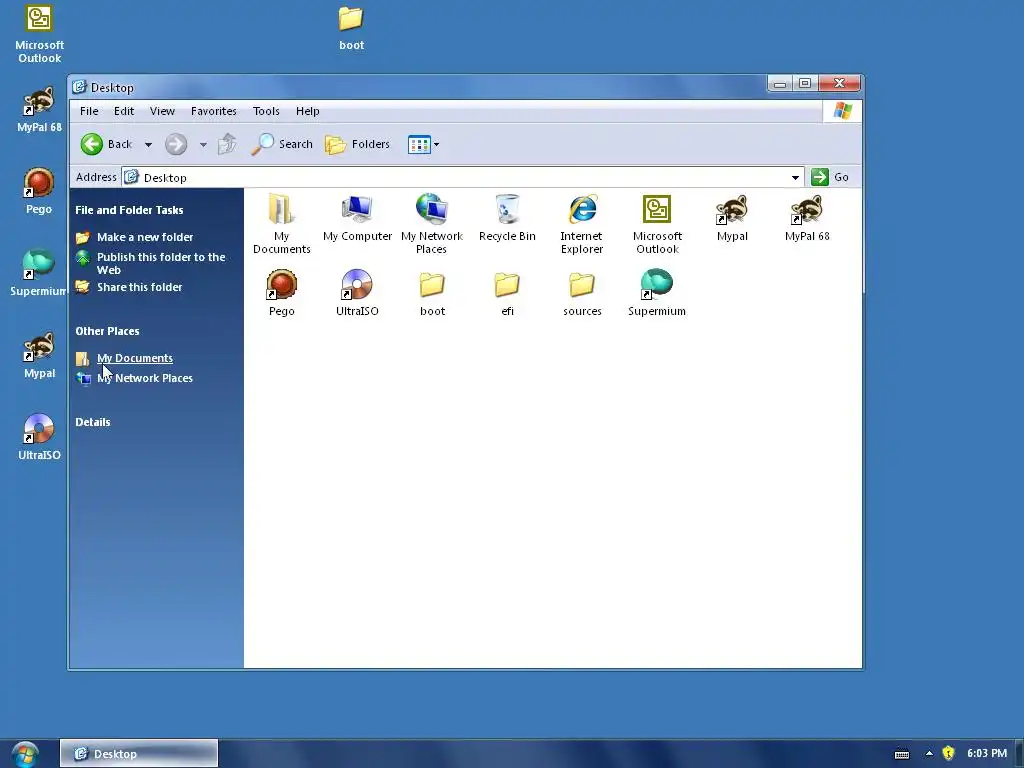This screenshot has height=768, width=1024.
Task: Select the boot folder in the file pane
Action: pyautogui.click(x=432, y=293)
